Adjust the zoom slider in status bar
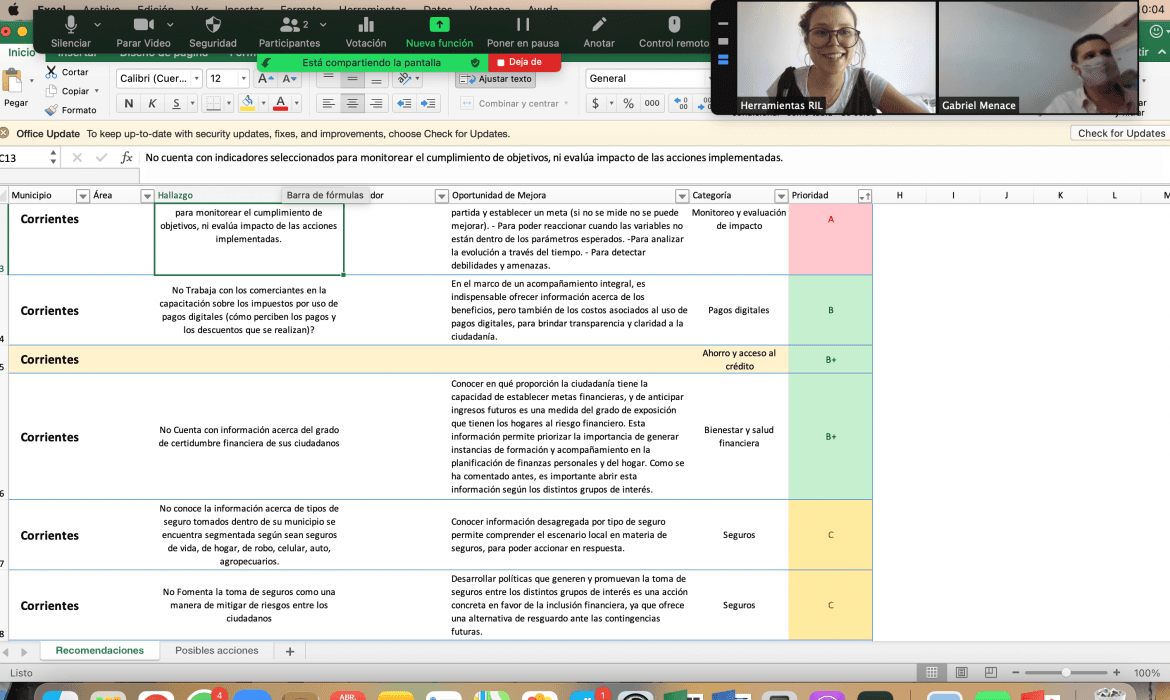Viewport: 1170px width, 700px height. (x=1068, y=673)
